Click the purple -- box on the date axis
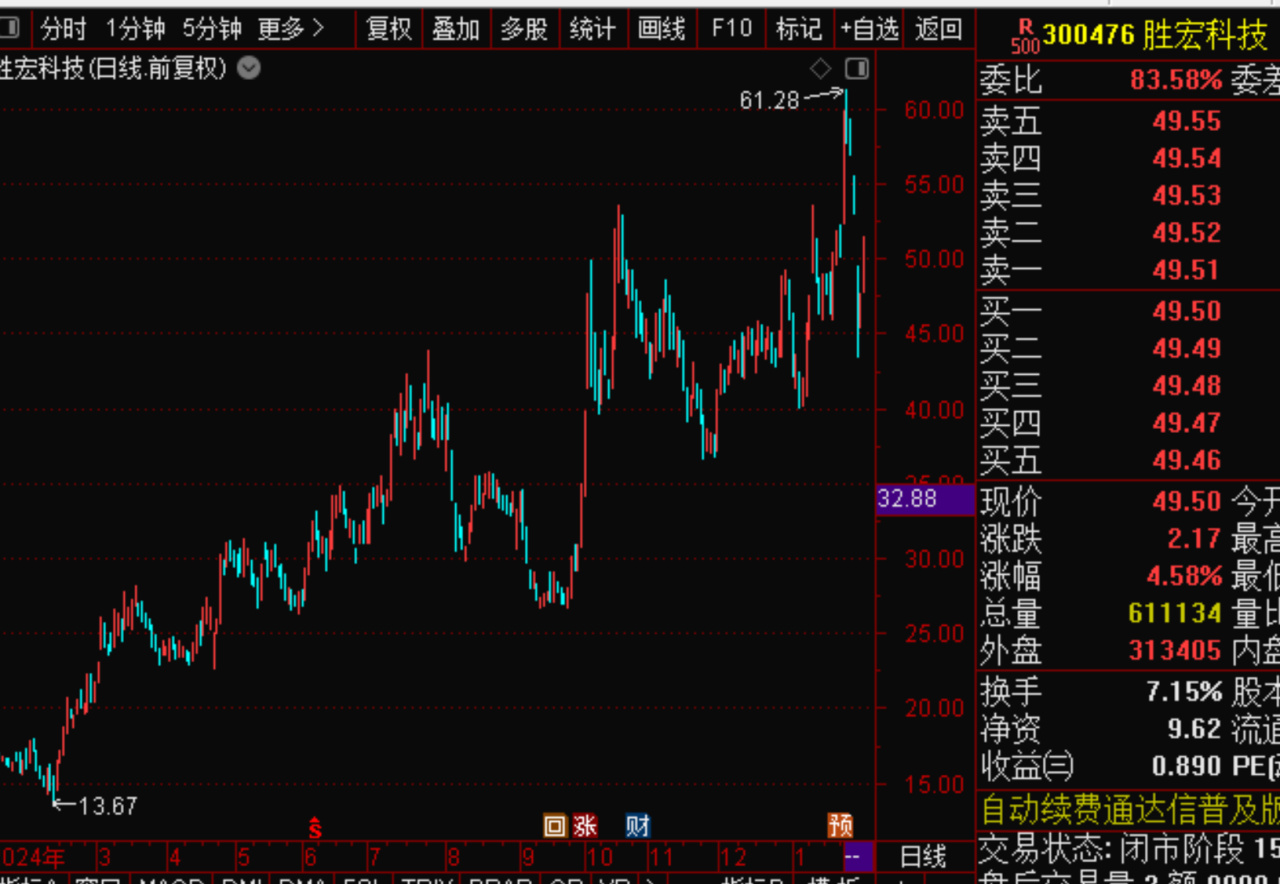This screenshot has width=1280, height=884. tap(859, 856)
